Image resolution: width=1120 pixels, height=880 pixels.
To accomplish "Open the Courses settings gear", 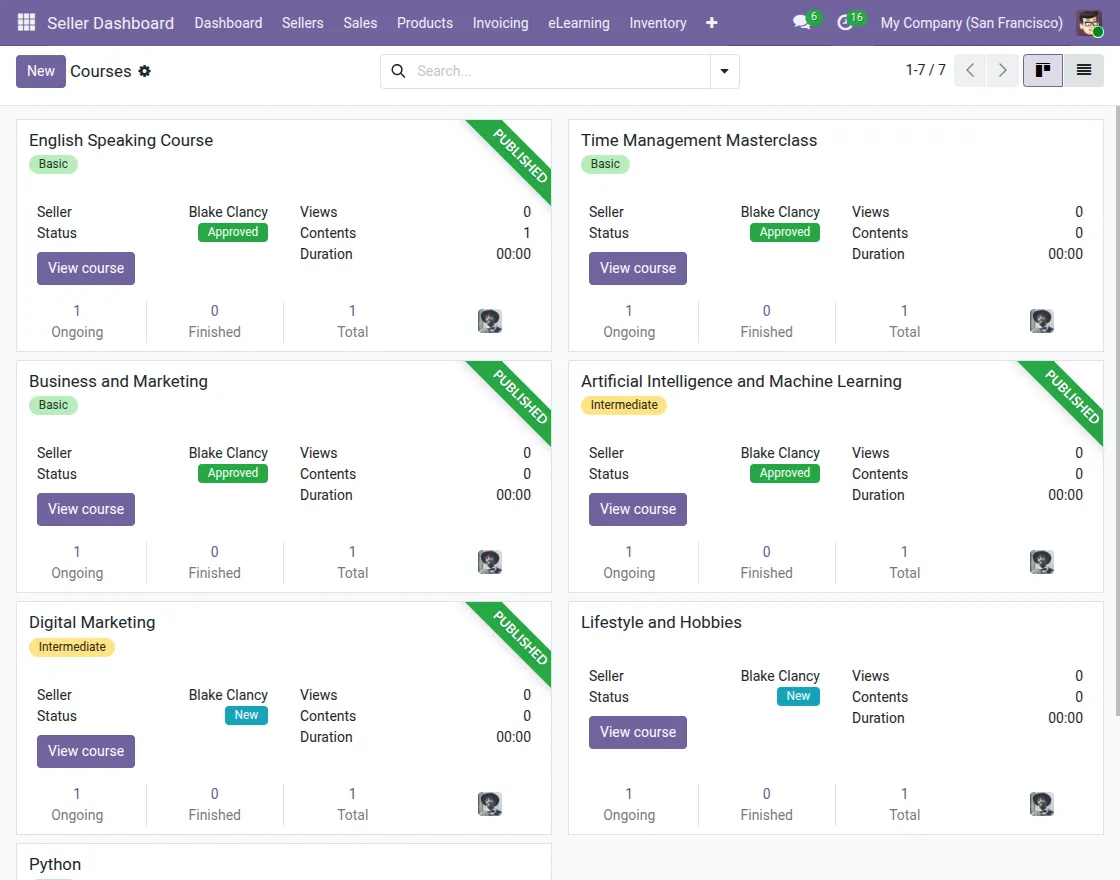I will [144, 71].
